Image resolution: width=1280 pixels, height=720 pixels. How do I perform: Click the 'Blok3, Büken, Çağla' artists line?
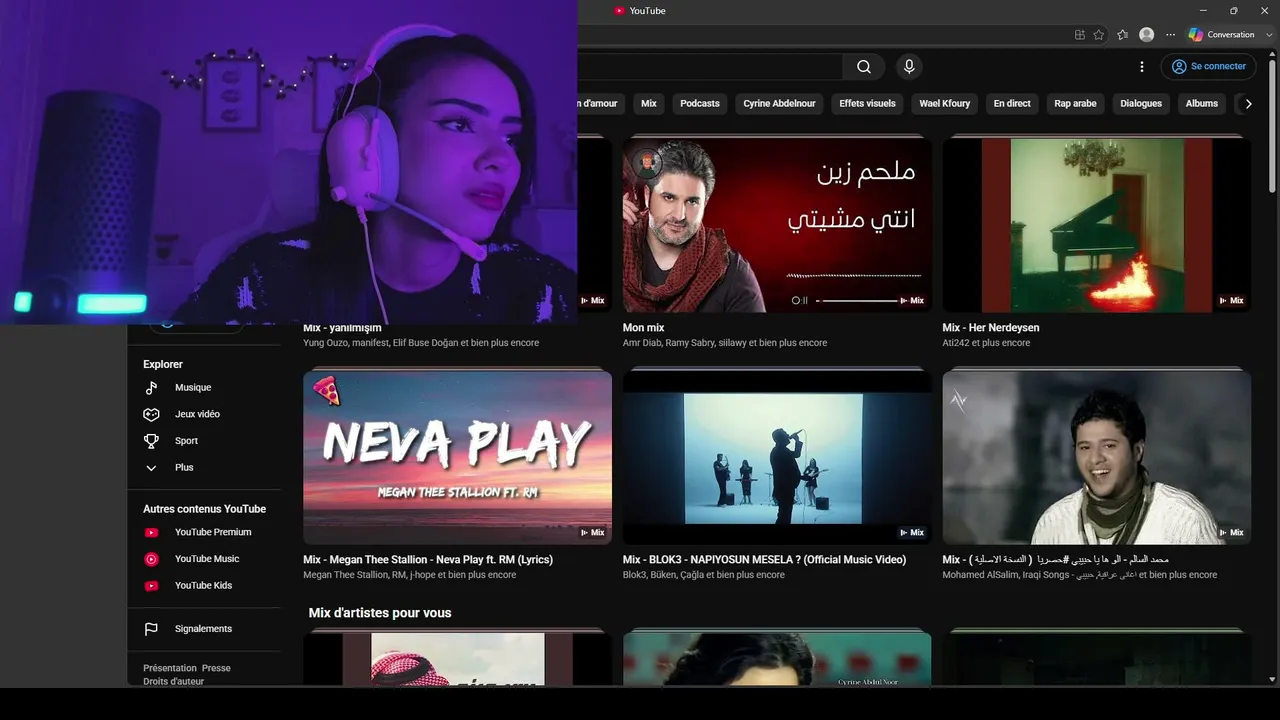(704, 575)
